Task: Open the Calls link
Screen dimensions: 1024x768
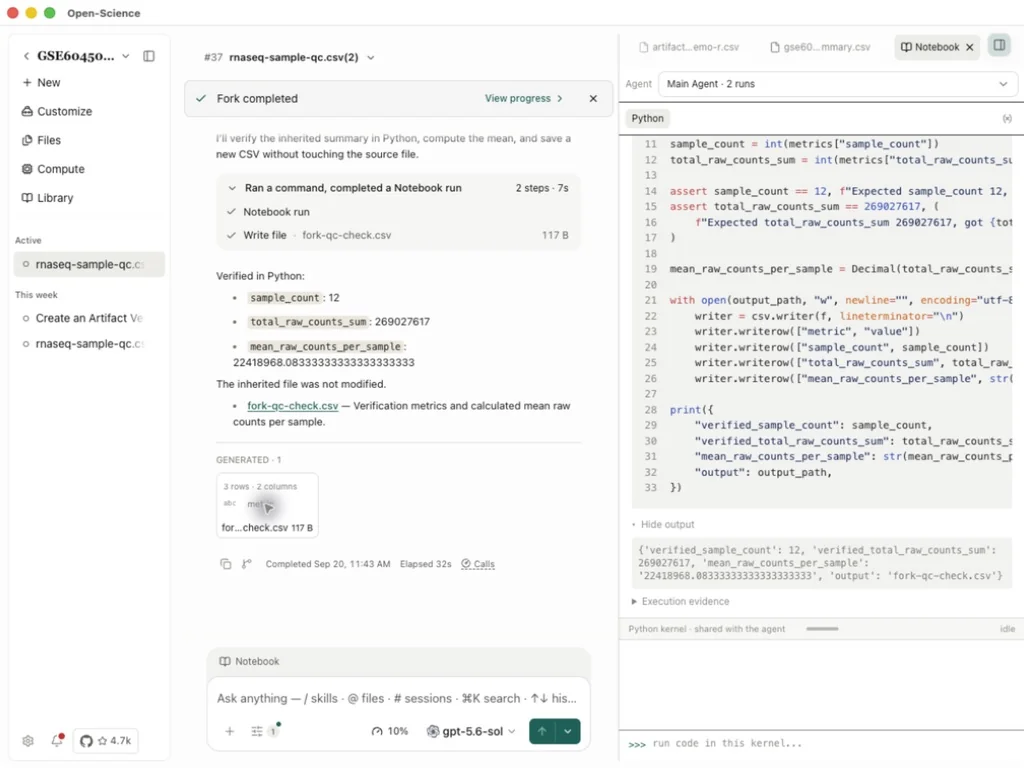Action: (478, 564)
